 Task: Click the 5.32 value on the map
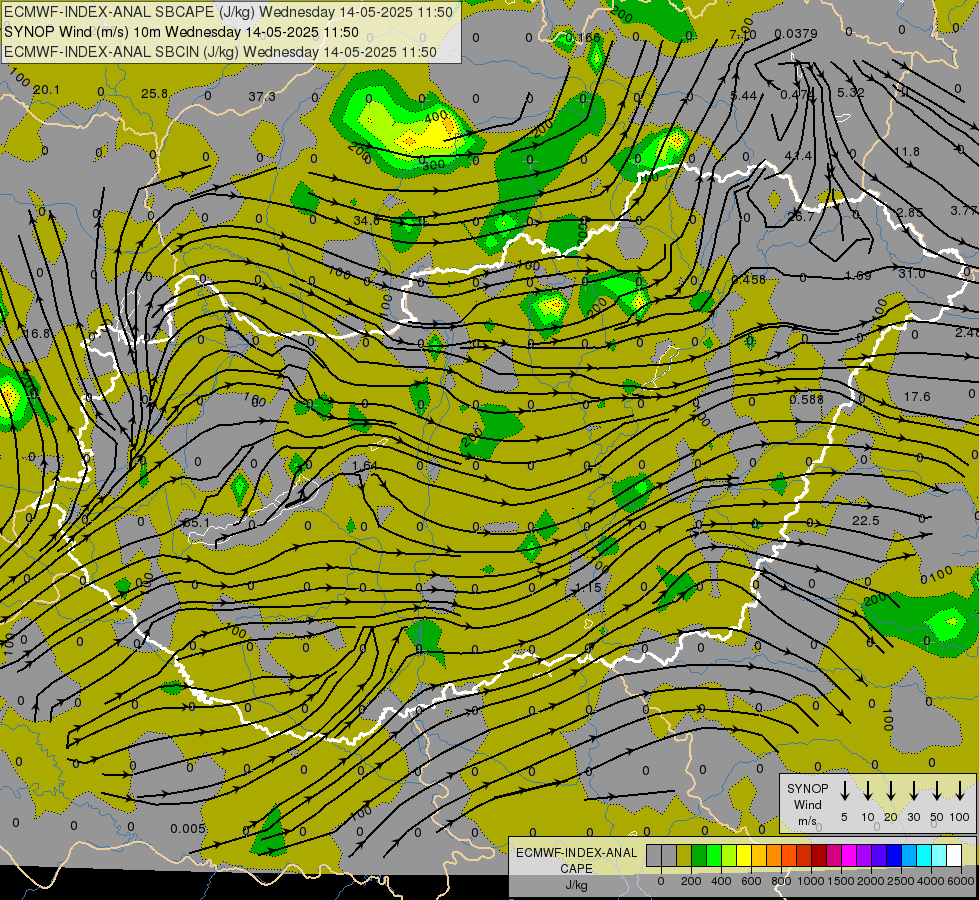(x=850, y=92)
